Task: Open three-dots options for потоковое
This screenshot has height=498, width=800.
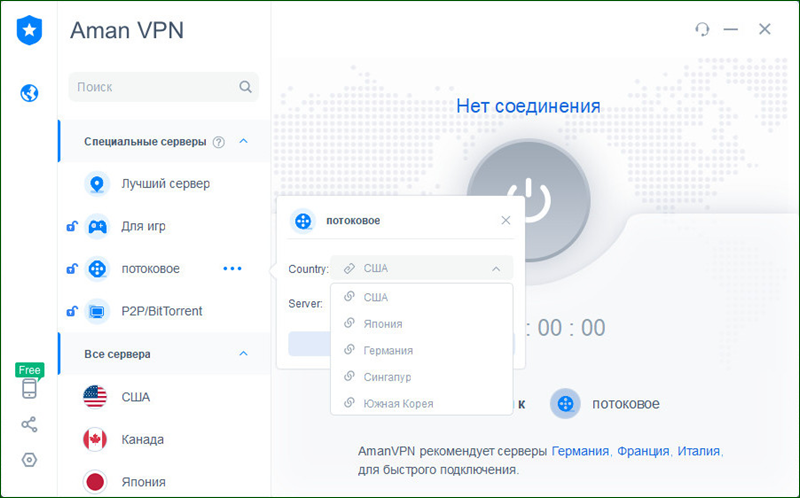Action: [x=232, y=268]
